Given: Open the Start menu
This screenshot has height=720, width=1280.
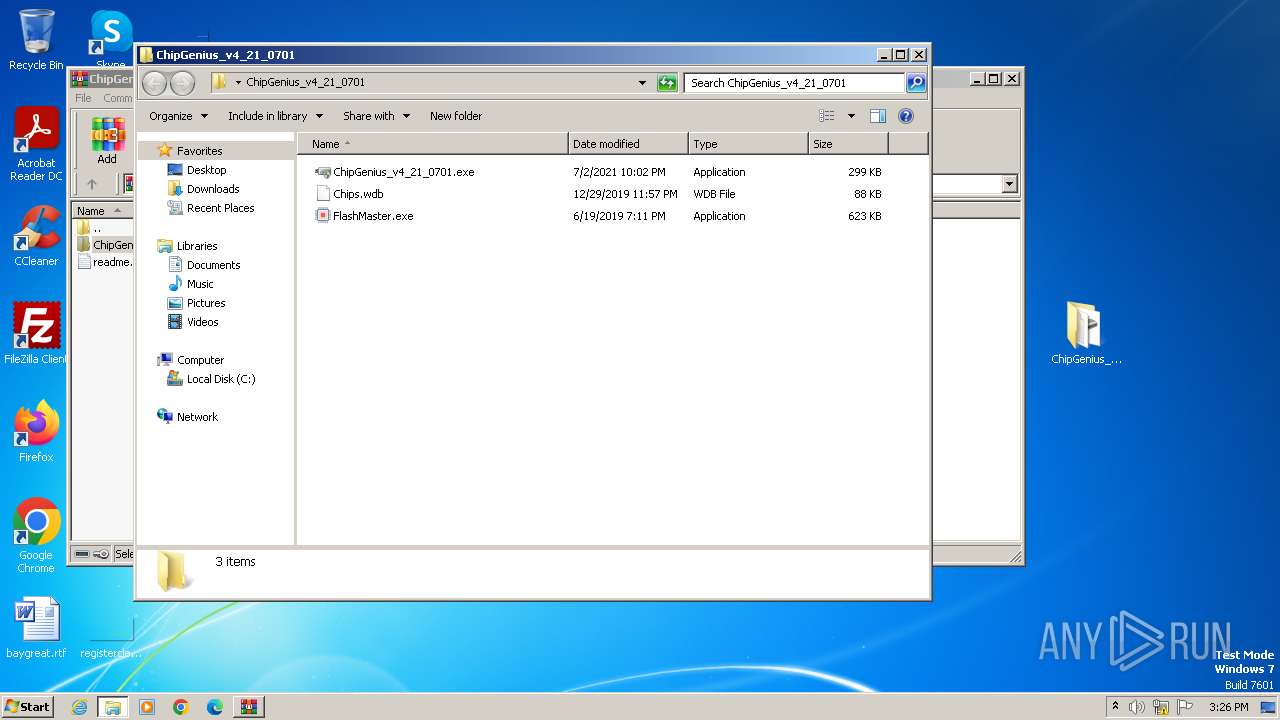Looking at the screenshot, I should click(x=28, y=707).
